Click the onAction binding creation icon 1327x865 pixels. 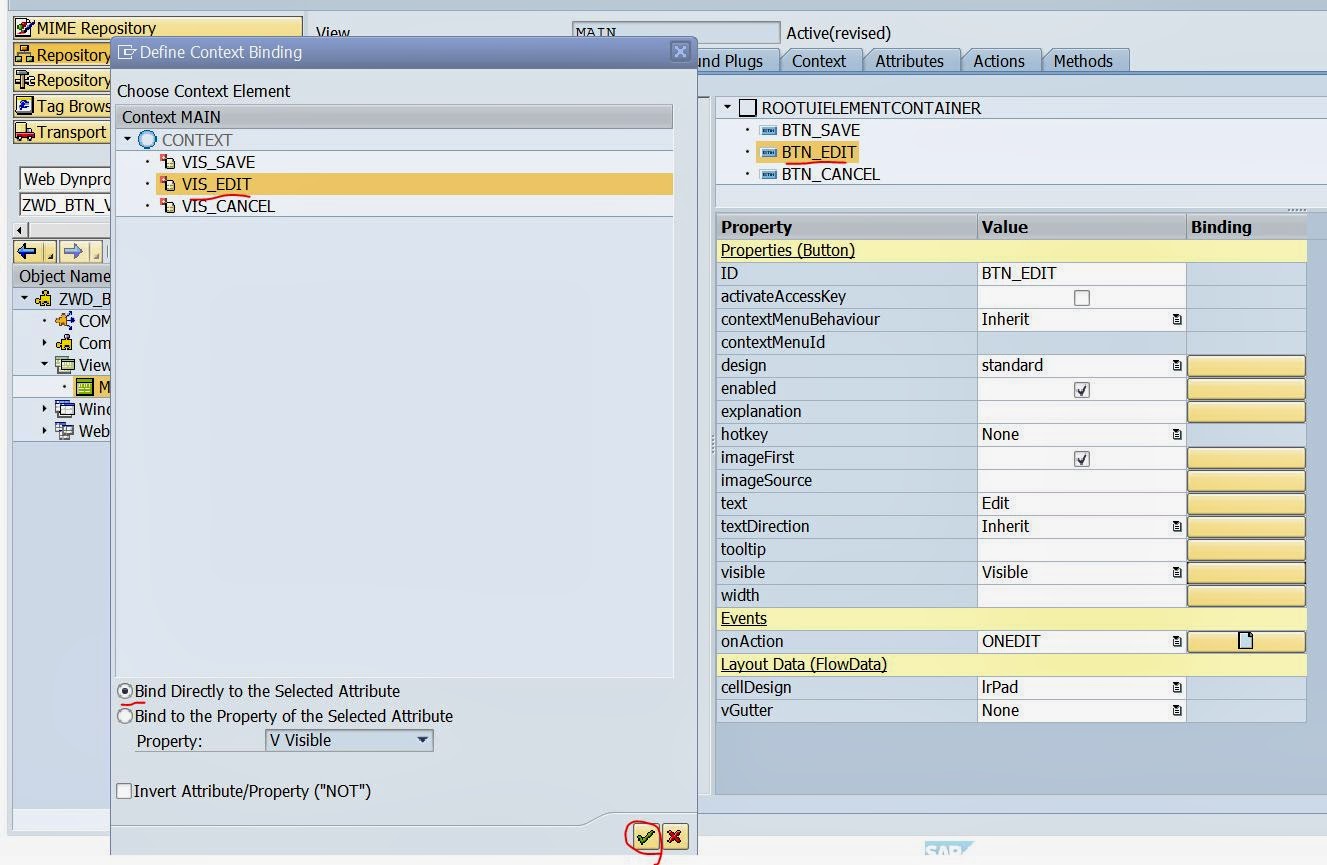[1246, 641]
